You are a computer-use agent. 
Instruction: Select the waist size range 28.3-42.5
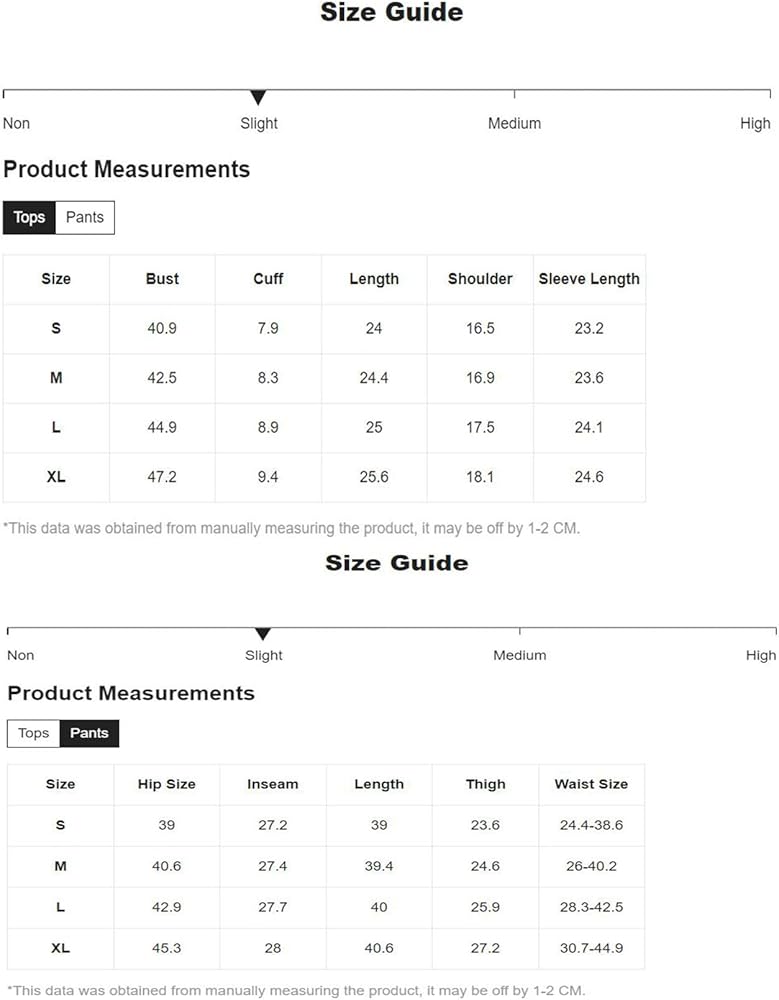click(x=591, y=907)
